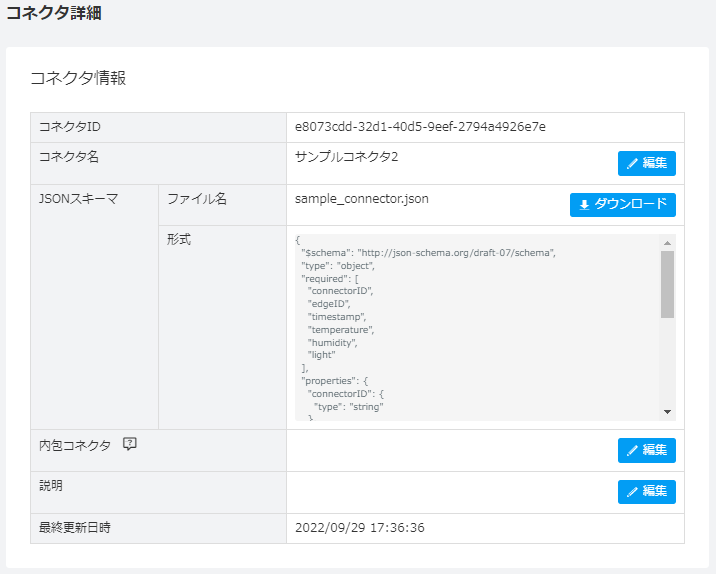Edit the 説明 description field
The width and height of the screenshot is (716, 574).
click(x=647, y=492)
